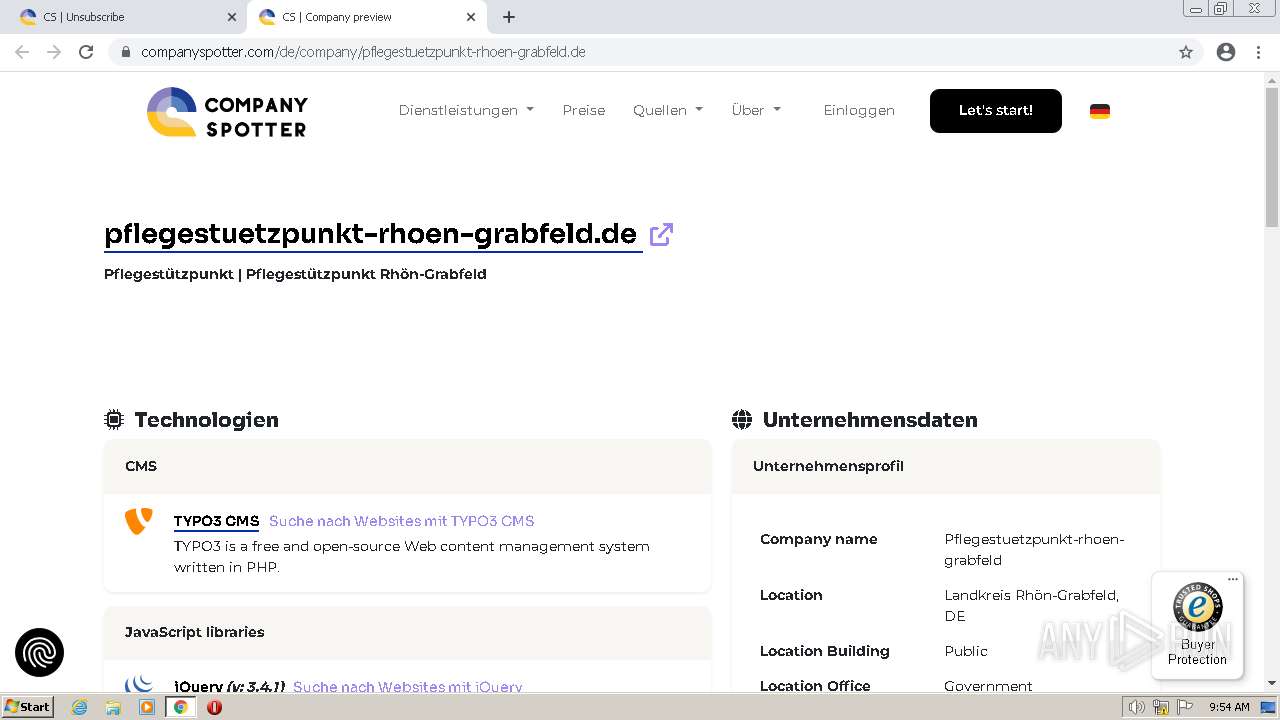The image size is (1280, 720).
Task: Expand the Quellen dropdown
Action: [x=668, y=110]
